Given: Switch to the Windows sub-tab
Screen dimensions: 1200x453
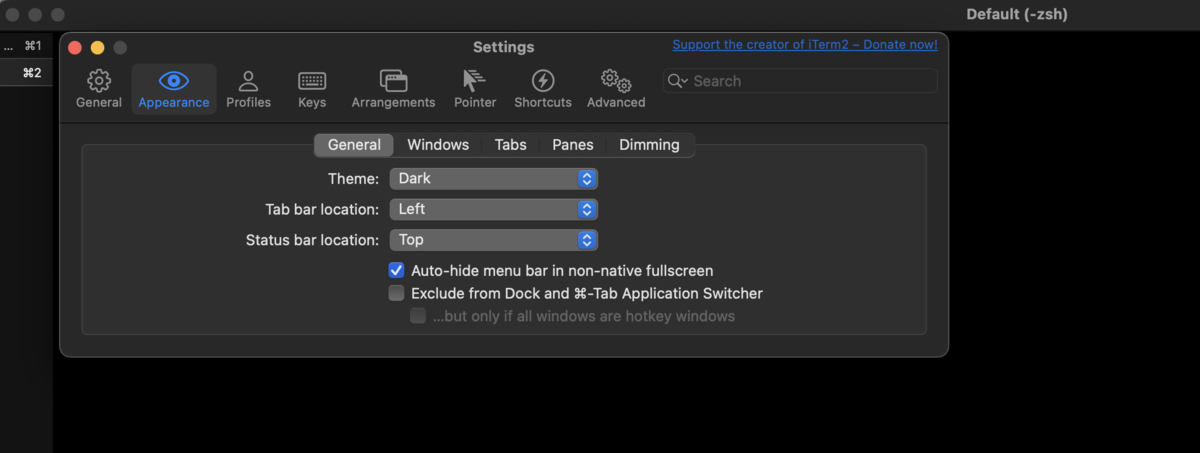Looking at the screenshot, I should (x=438, y=145).
